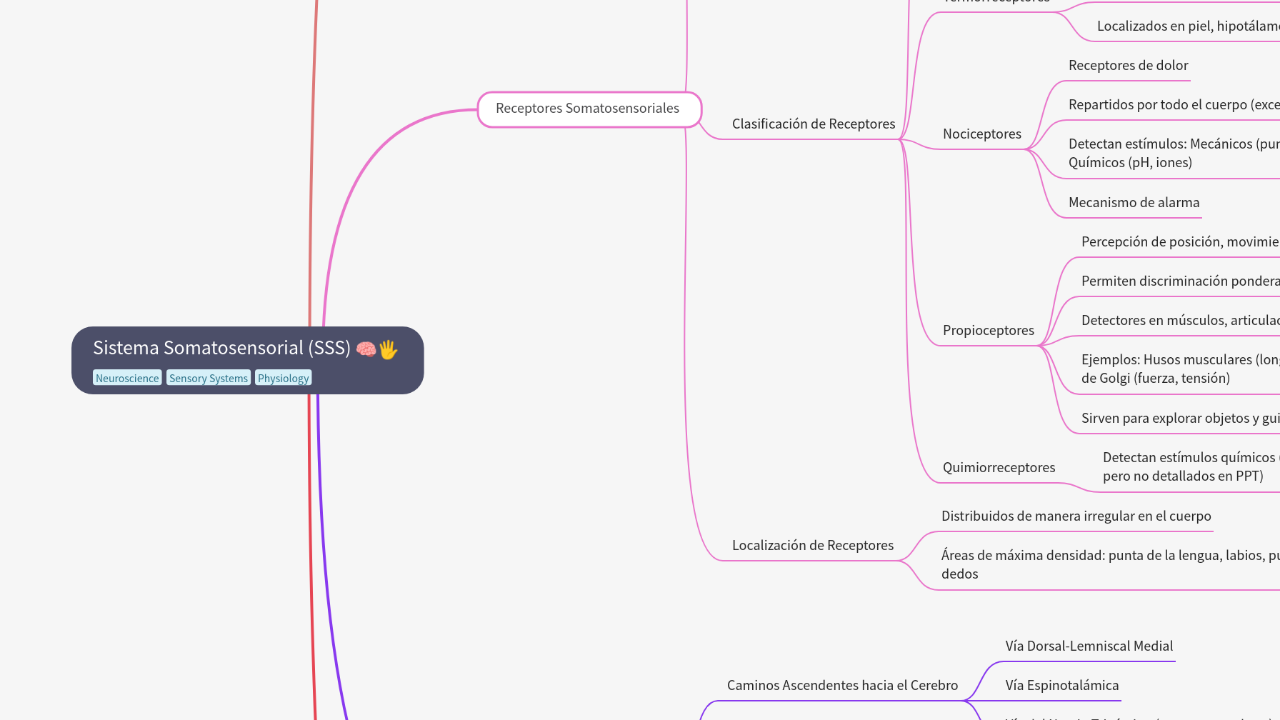
Task: Select Distribuidos de manera irregular text node
Action: 1075,517
